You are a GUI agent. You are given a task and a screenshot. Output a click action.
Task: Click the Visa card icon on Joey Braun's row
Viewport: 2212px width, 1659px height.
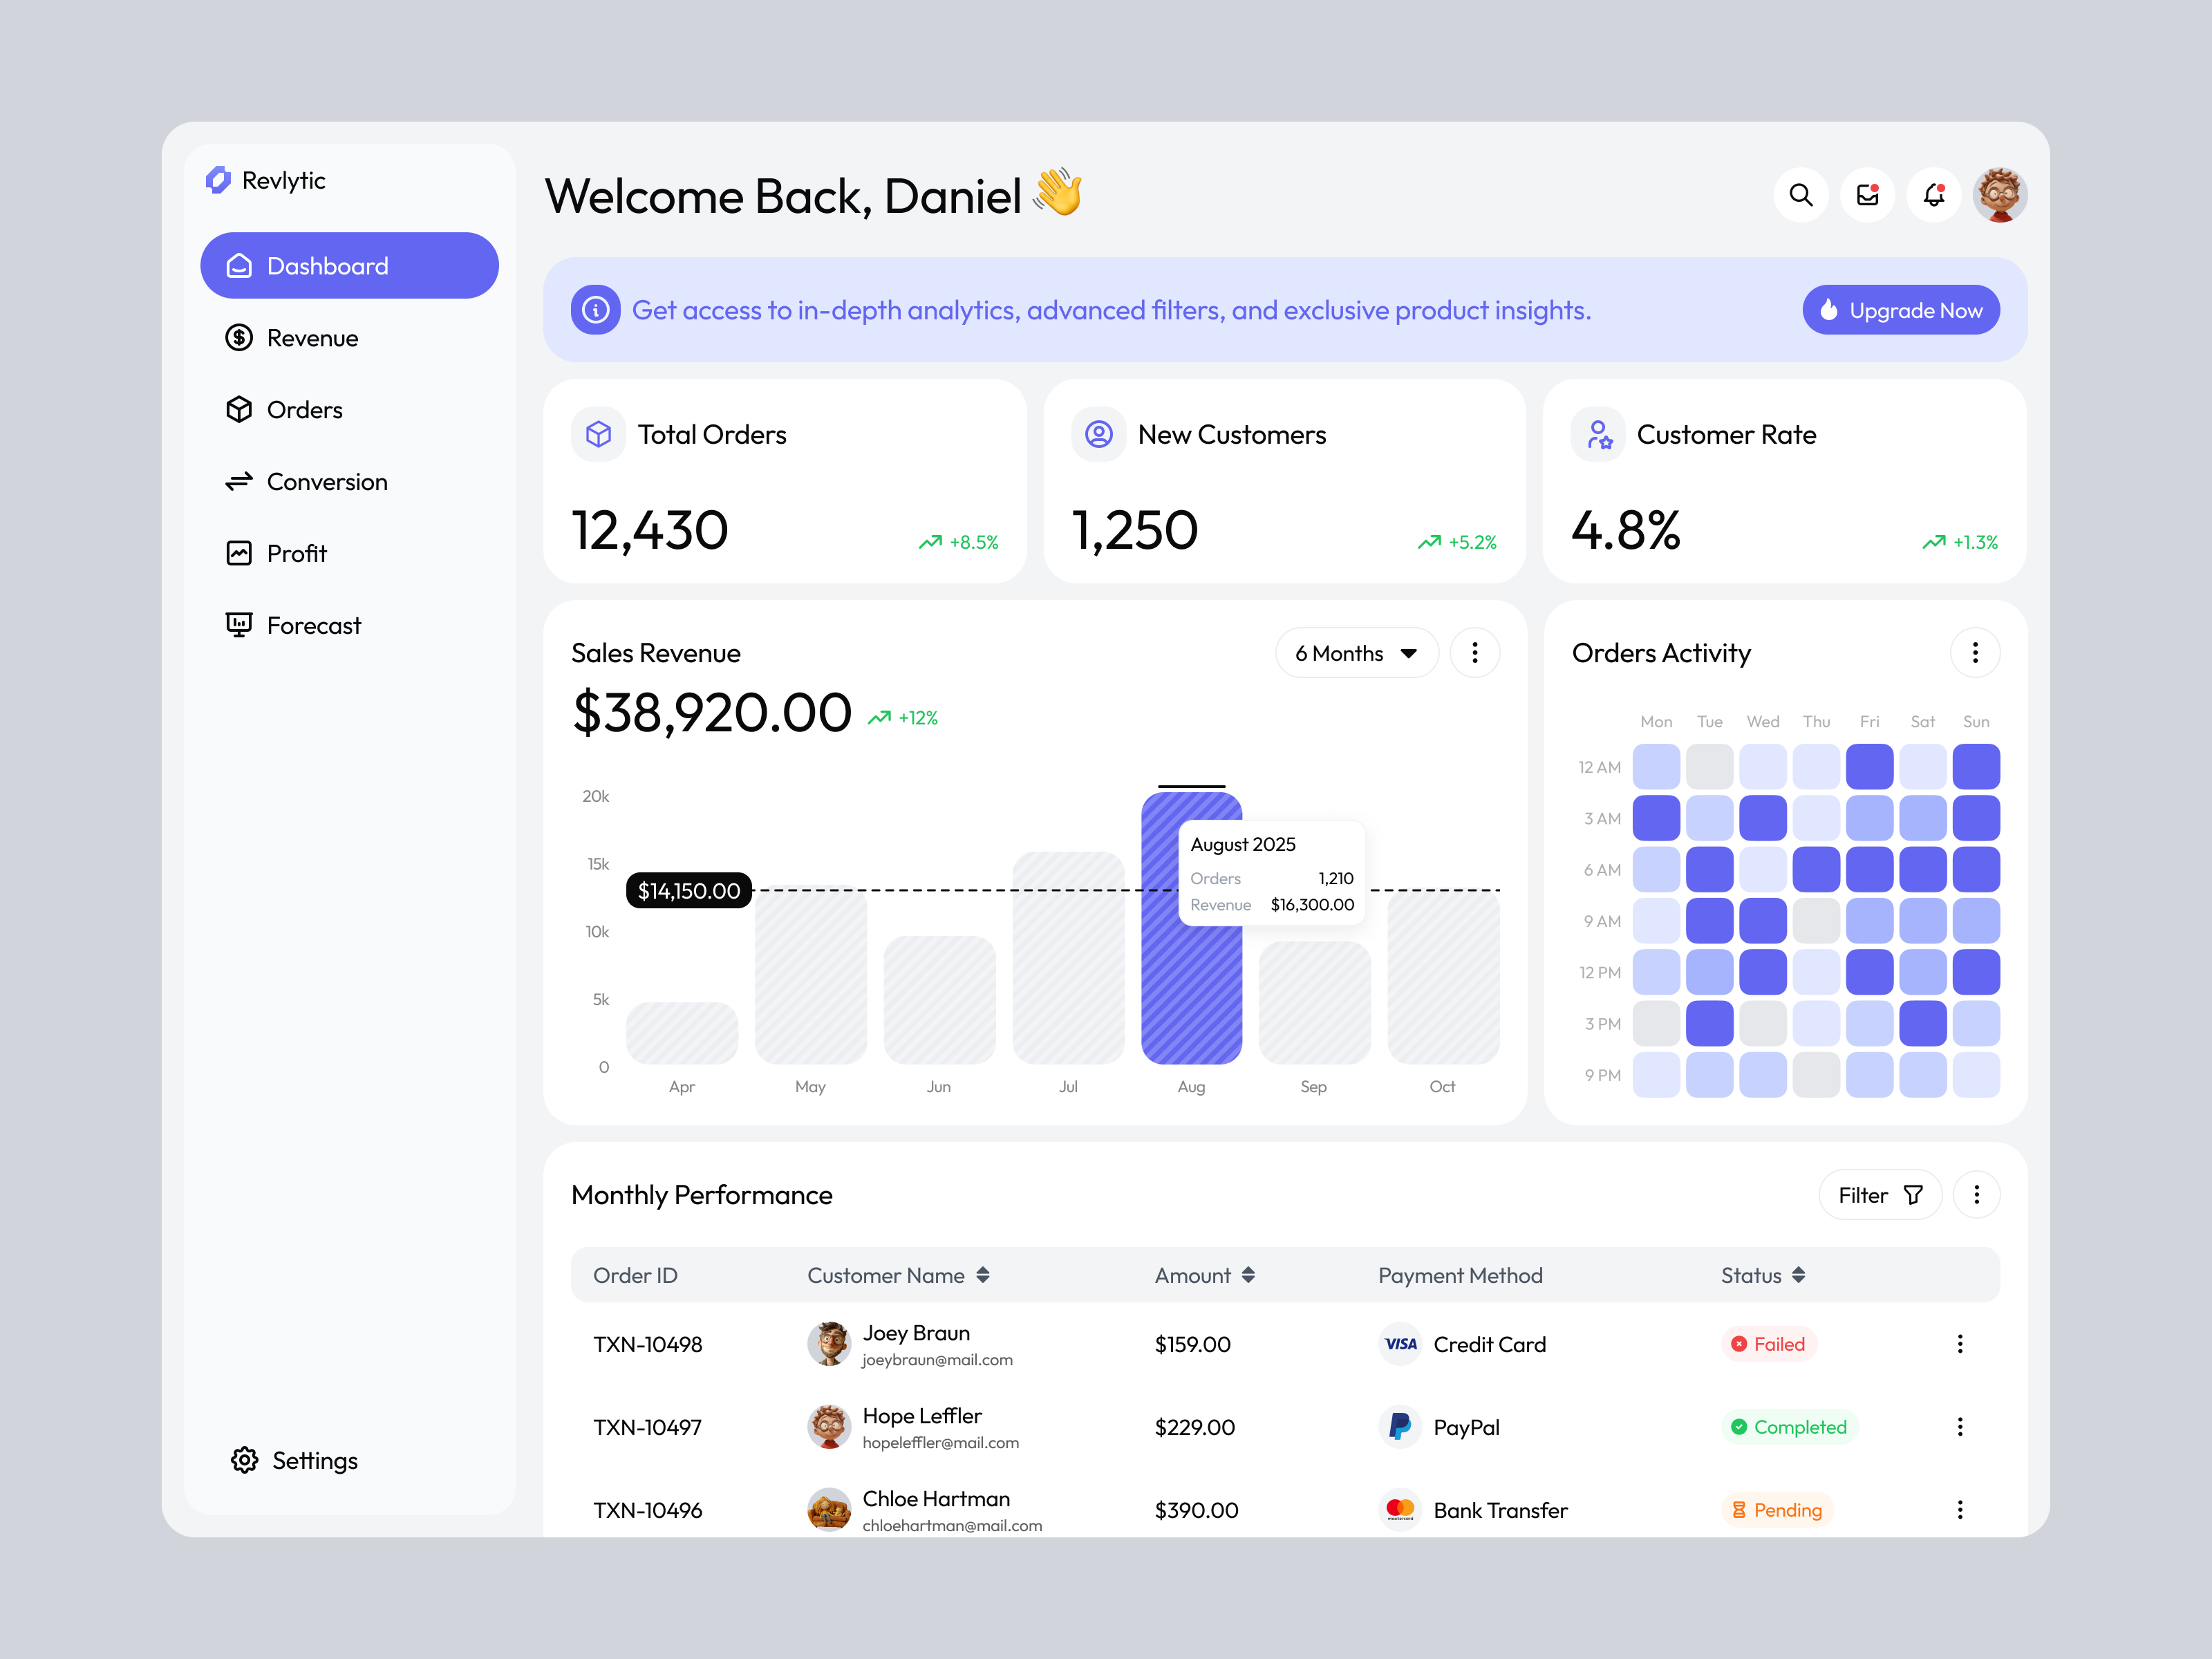[x=1399, y=1344]
